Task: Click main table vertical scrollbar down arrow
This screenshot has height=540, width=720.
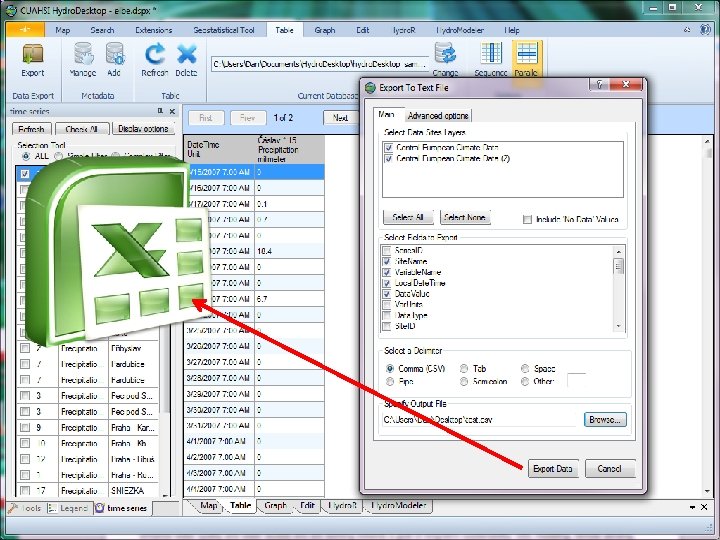Action: point(707,491)
